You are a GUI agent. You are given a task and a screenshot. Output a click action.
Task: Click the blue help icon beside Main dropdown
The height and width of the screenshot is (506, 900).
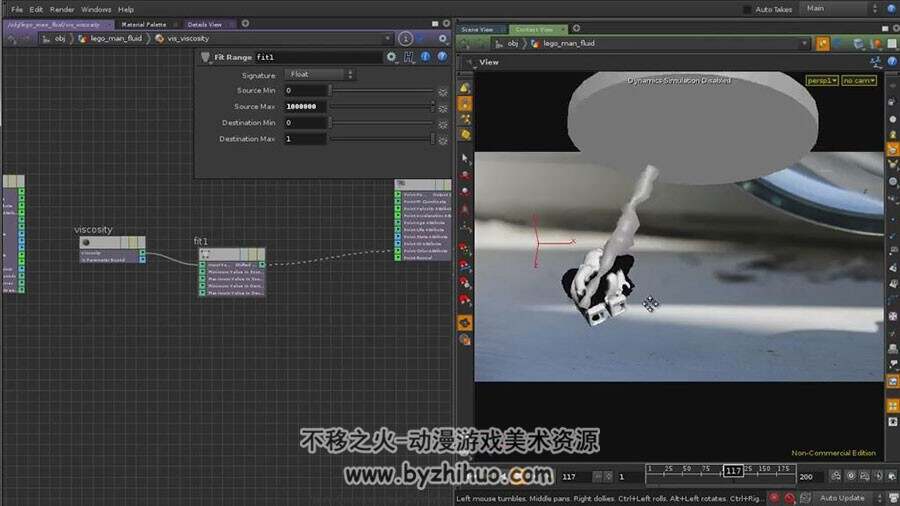892,9
